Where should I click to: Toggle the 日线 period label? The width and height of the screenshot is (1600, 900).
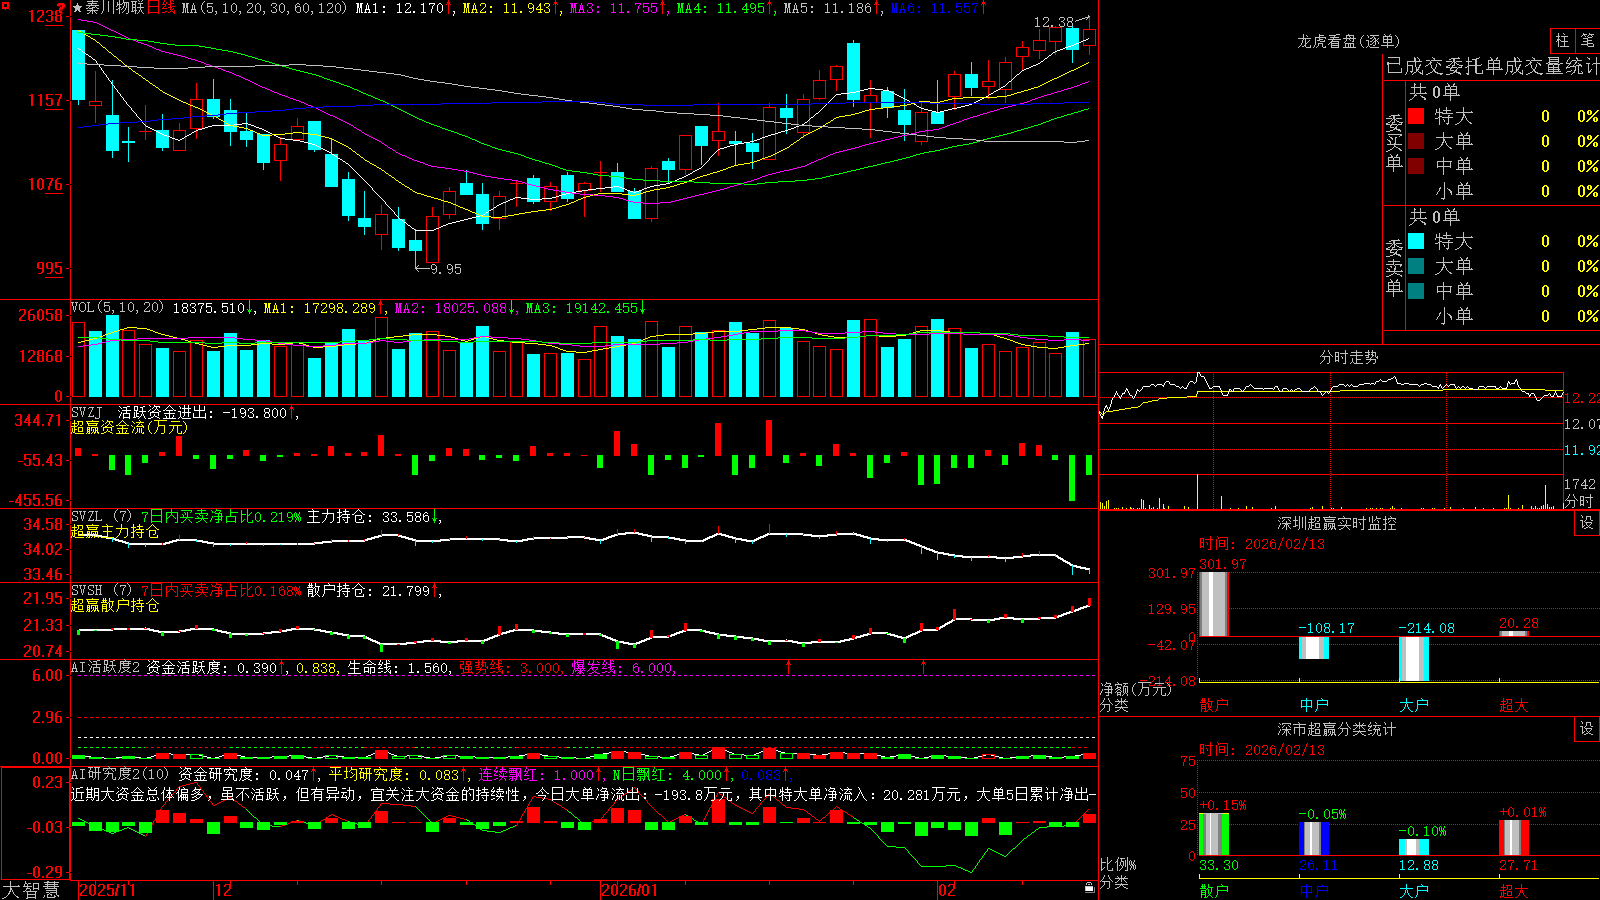tap(161, 8)
